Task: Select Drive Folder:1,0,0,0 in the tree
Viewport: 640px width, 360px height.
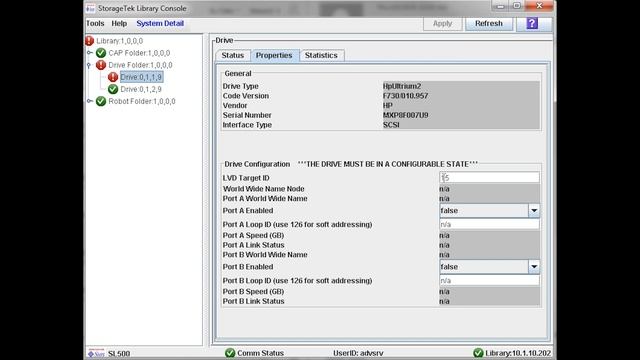Action: click(140, 65)
